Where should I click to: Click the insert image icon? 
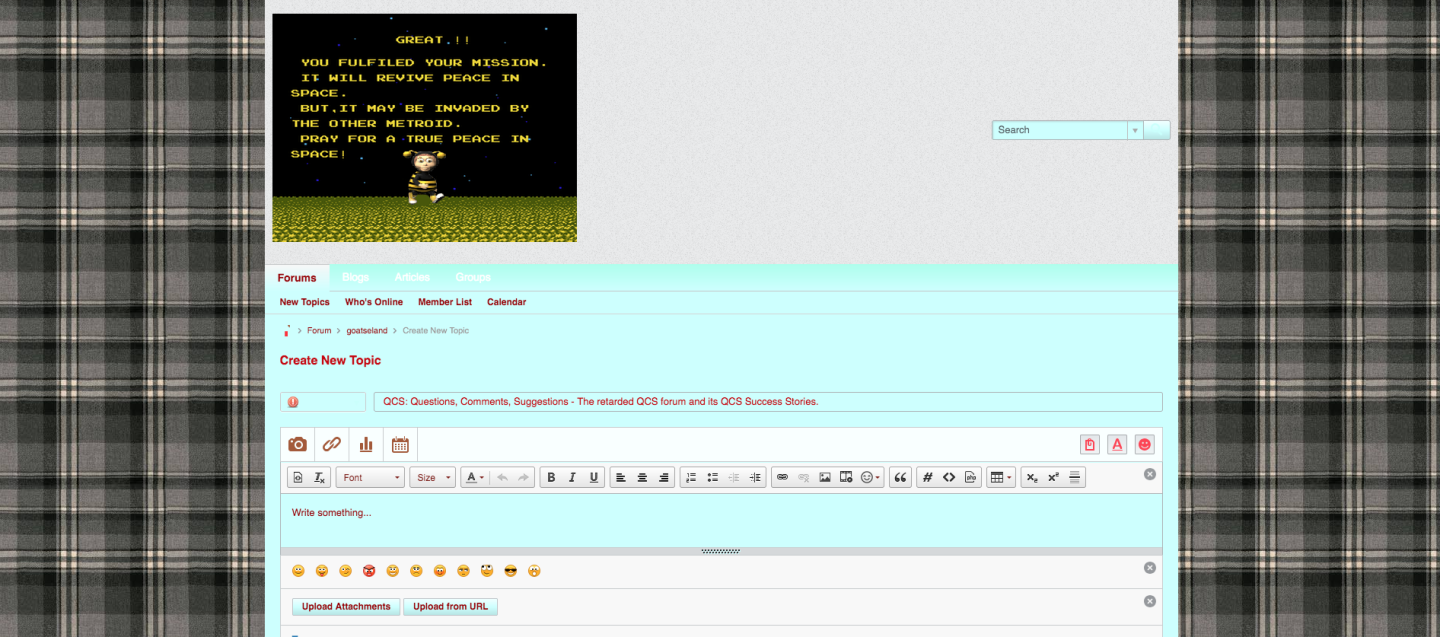(x=825, y=478)
